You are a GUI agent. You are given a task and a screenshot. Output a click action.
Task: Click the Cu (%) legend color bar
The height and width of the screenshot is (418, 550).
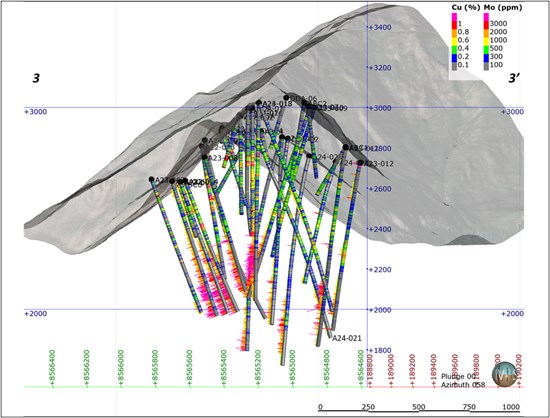454,42
